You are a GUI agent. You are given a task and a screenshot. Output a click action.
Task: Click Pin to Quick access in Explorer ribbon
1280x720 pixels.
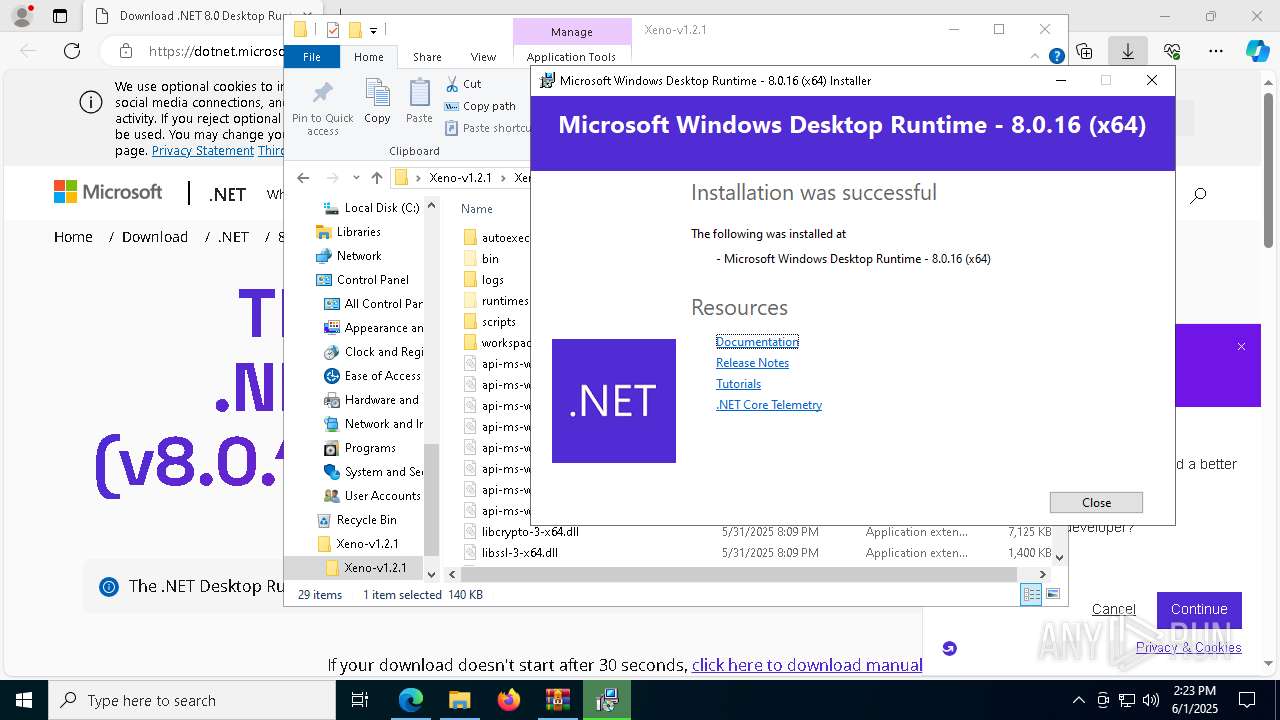click(x=322, y=108)
